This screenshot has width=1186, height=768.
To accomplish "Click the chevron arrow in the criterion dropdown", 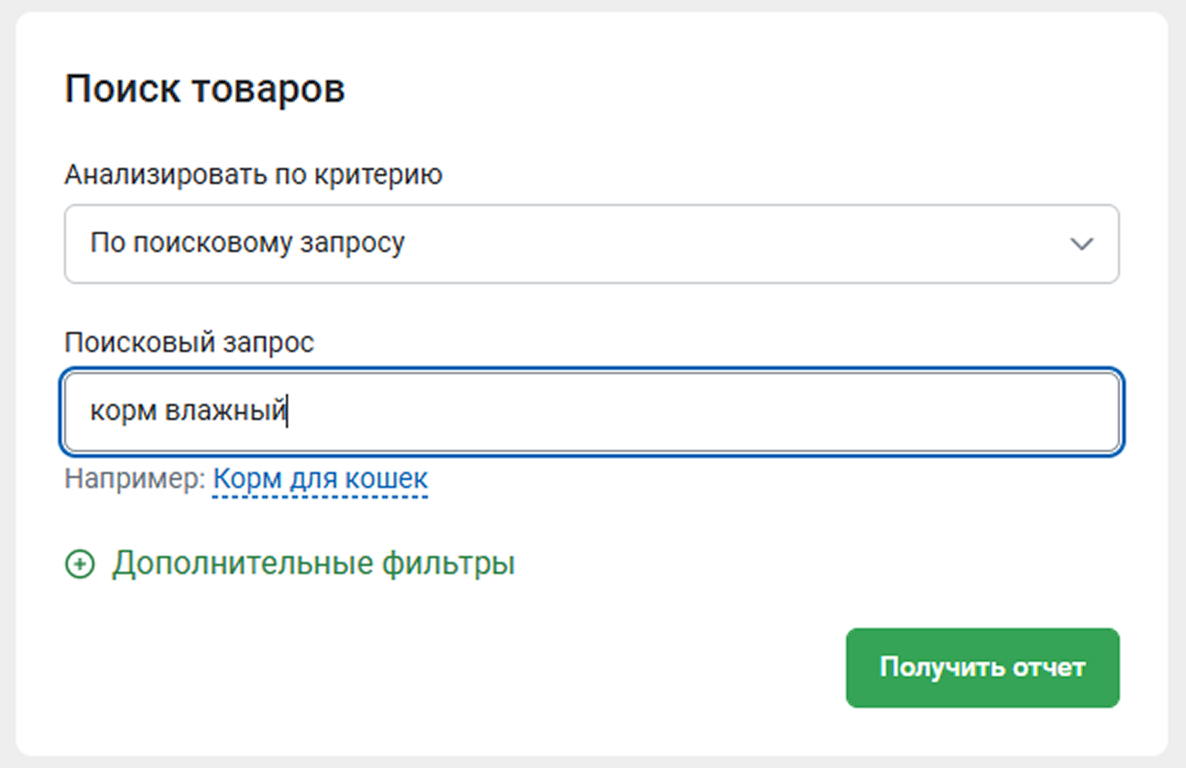I will coord(1081,244).
